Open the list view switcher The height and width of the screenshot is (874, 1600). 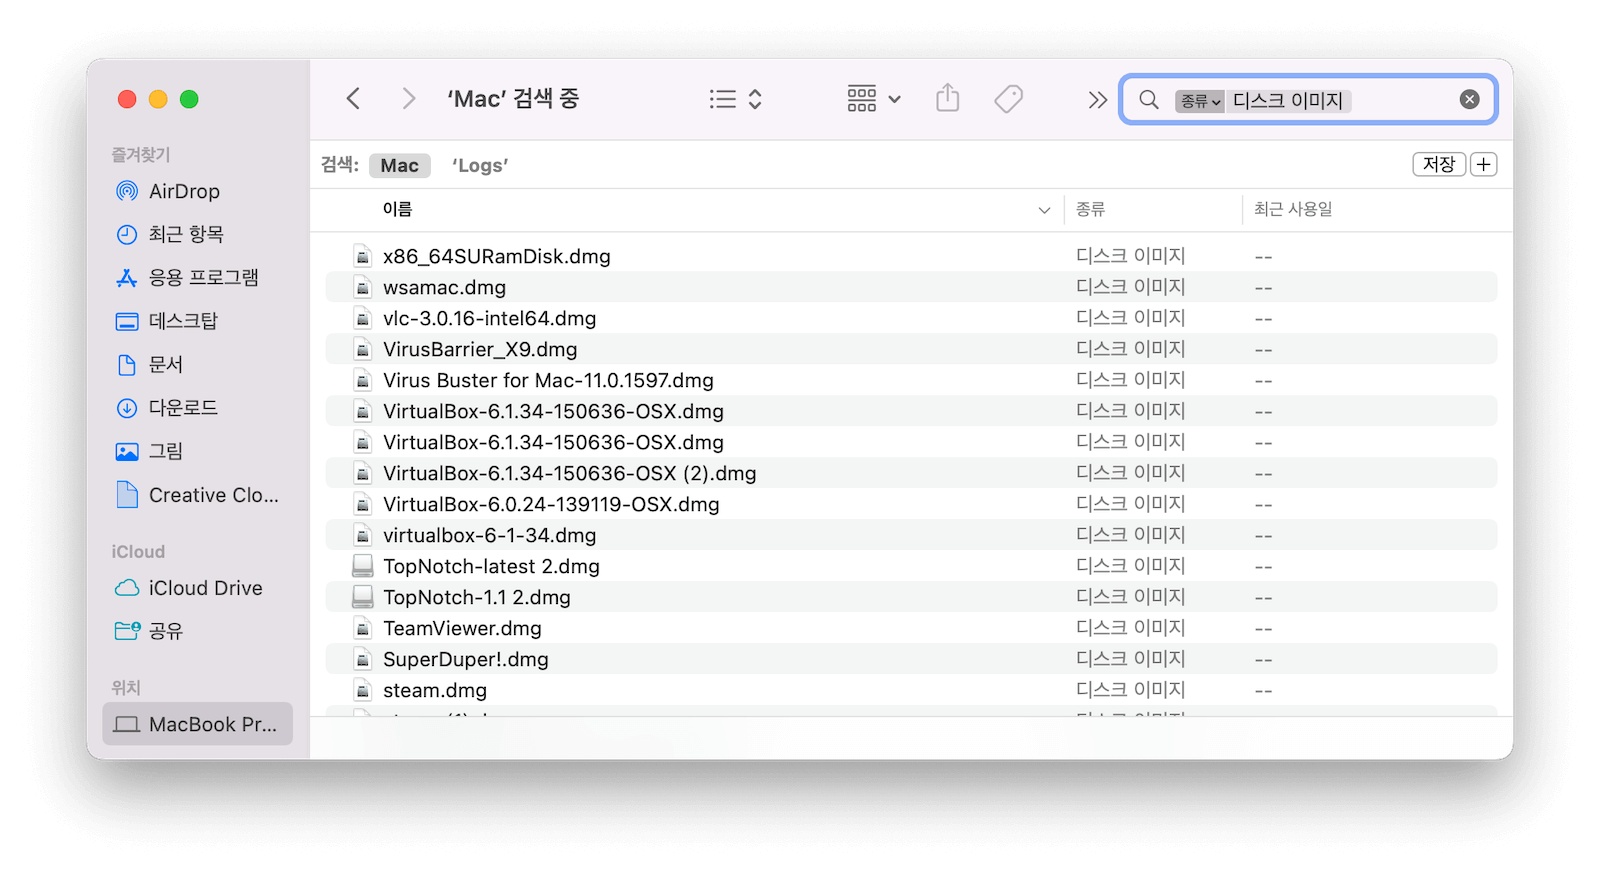(736, 99)
